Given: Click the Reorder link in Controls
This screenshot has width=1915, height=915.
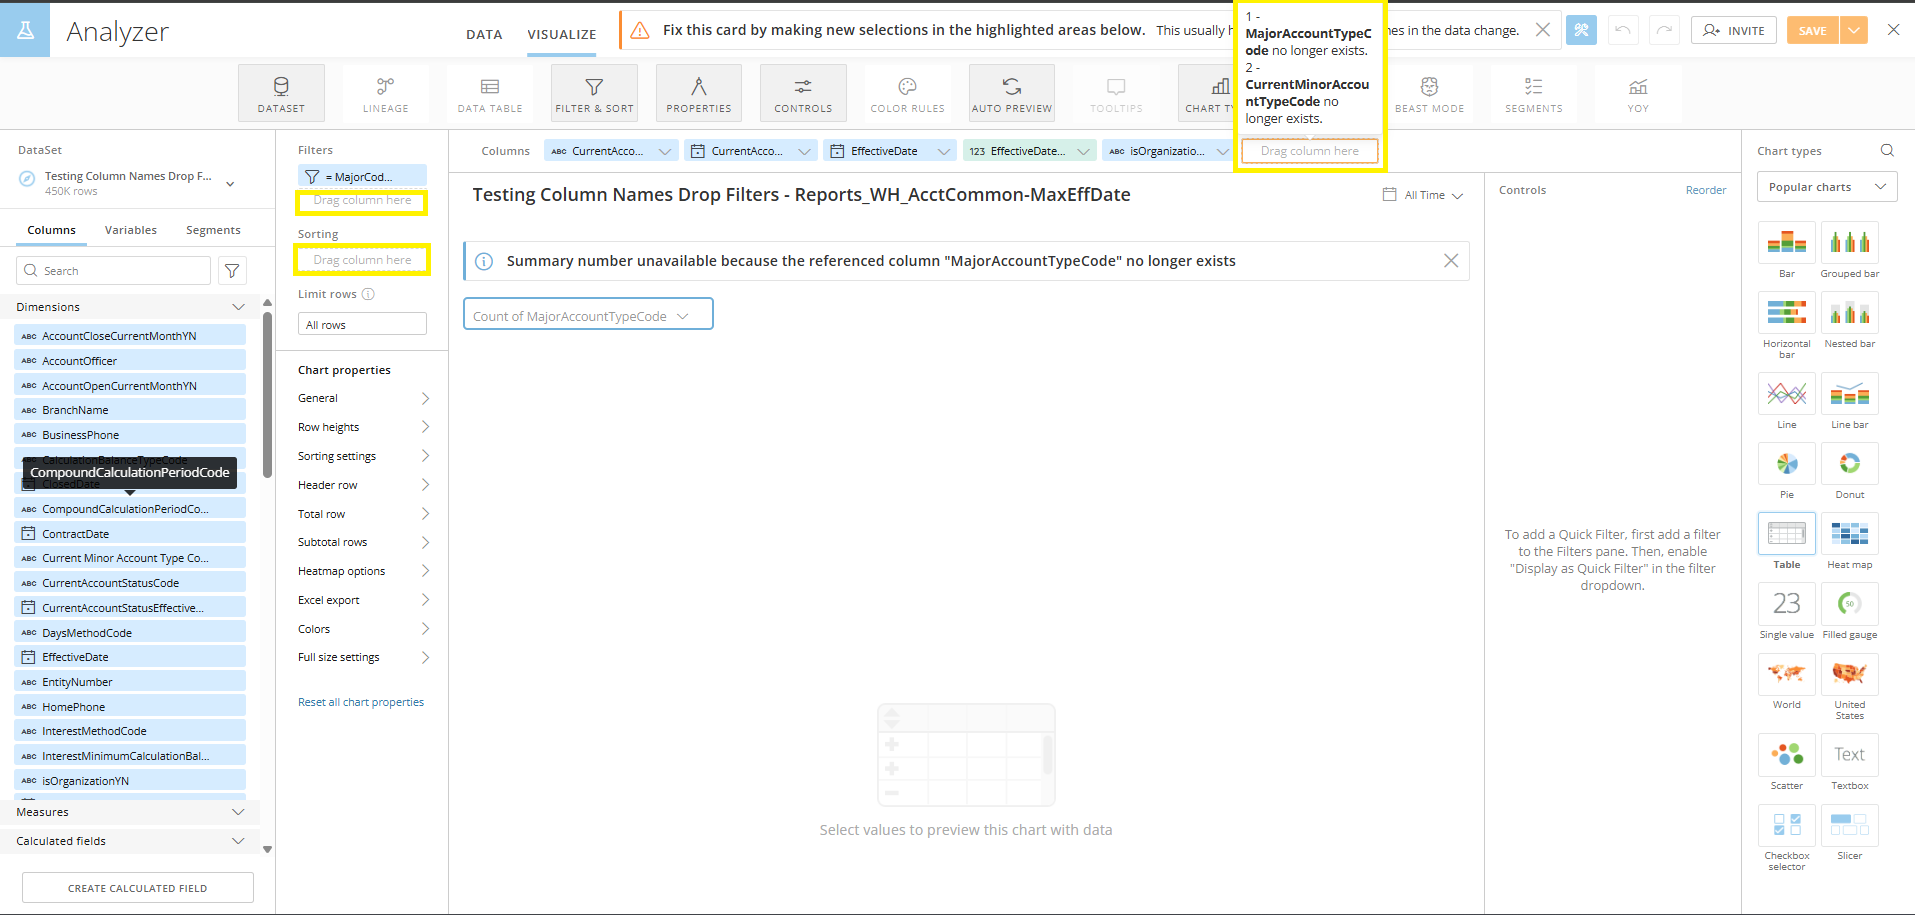Looking at the screenshot, I should (x=1706, y=190).
